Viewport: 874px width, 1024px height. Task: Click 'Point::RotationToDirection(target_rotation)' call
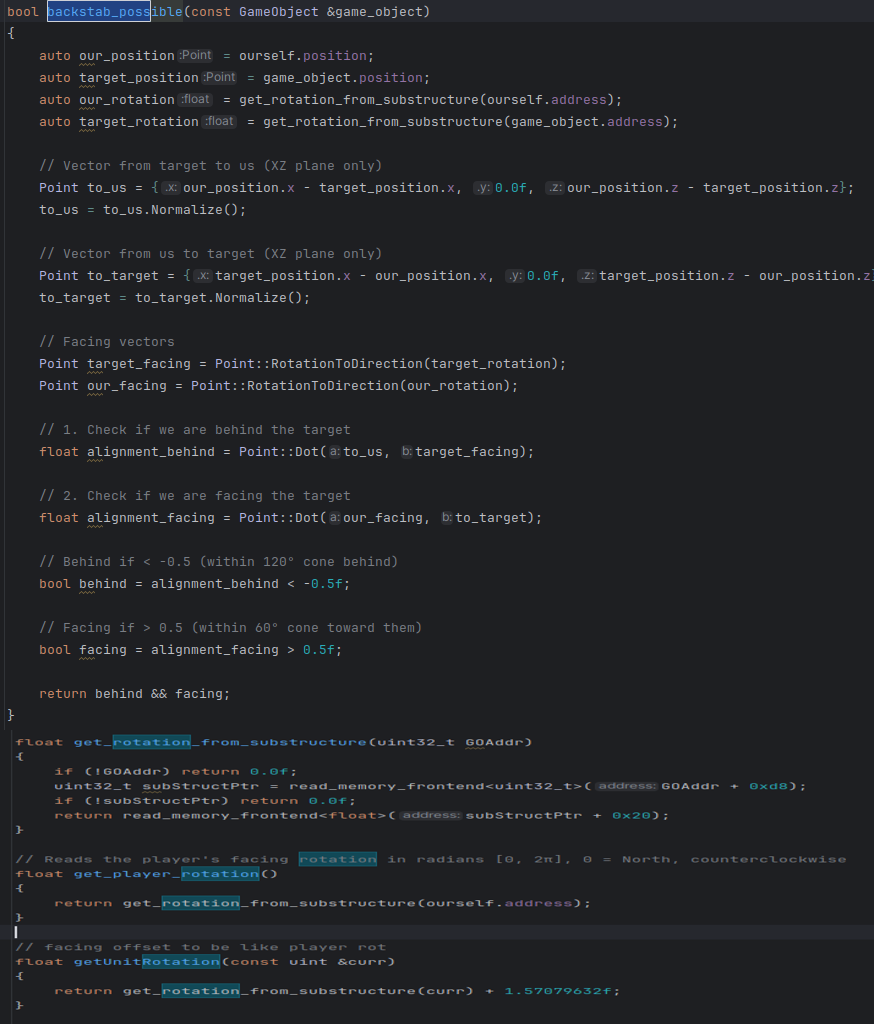coord(387,364)
